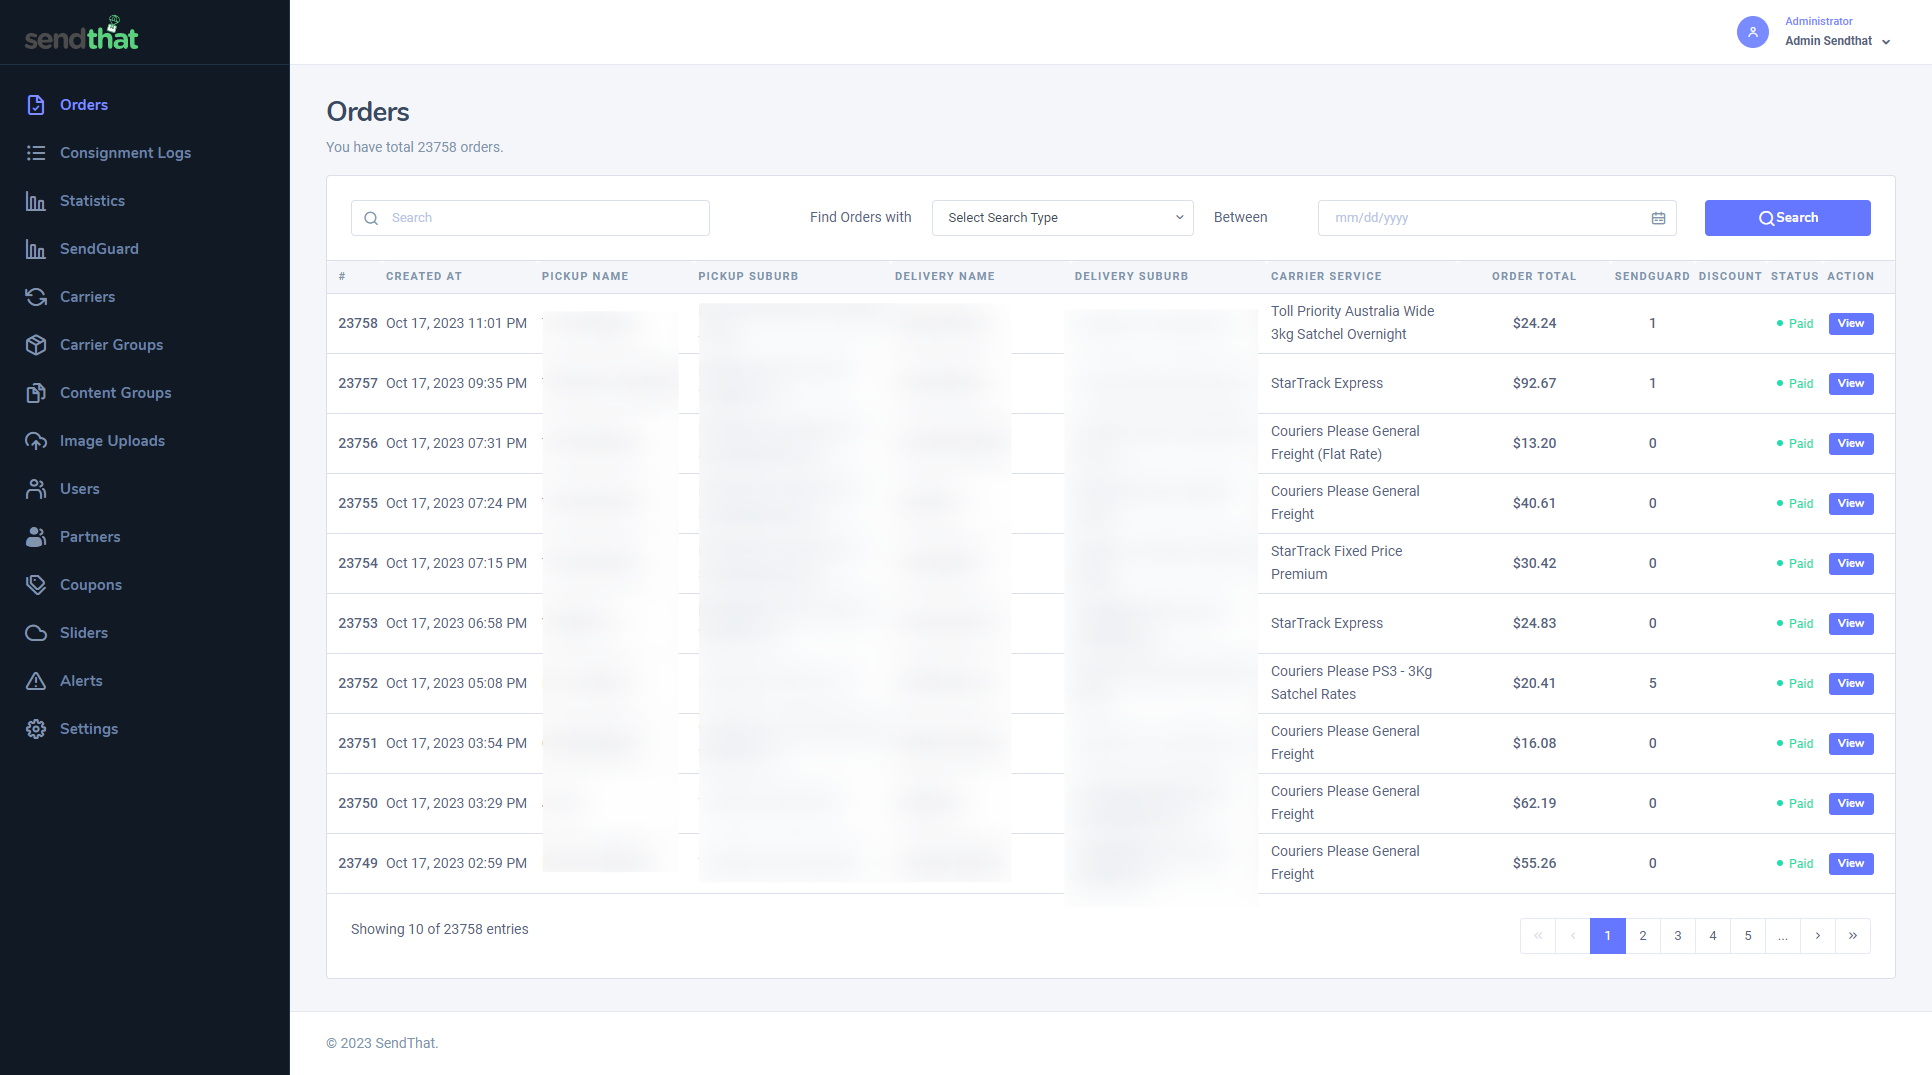Click the blue Search button
Screen dimensions: 1932x1075
coord(1787,218)
